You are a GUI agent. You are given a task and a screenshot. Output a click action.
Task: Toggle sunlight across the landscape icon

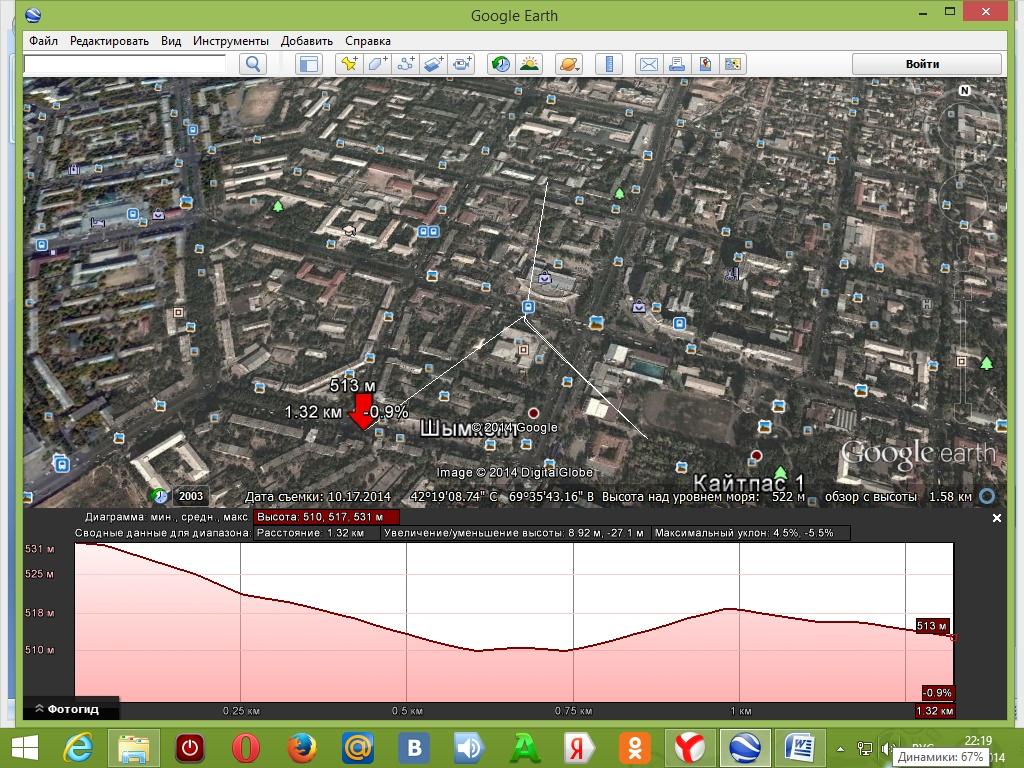[x=529, y=64]
